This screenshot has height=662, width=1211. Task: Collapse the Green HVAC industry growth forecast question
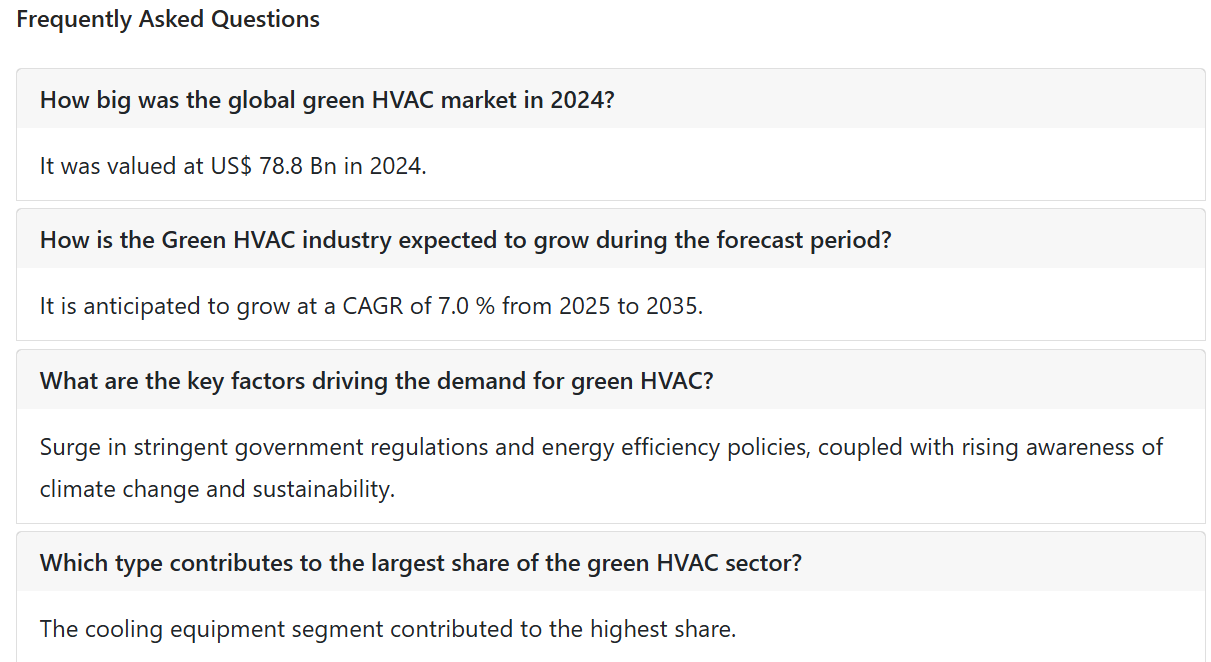point(610,239)
